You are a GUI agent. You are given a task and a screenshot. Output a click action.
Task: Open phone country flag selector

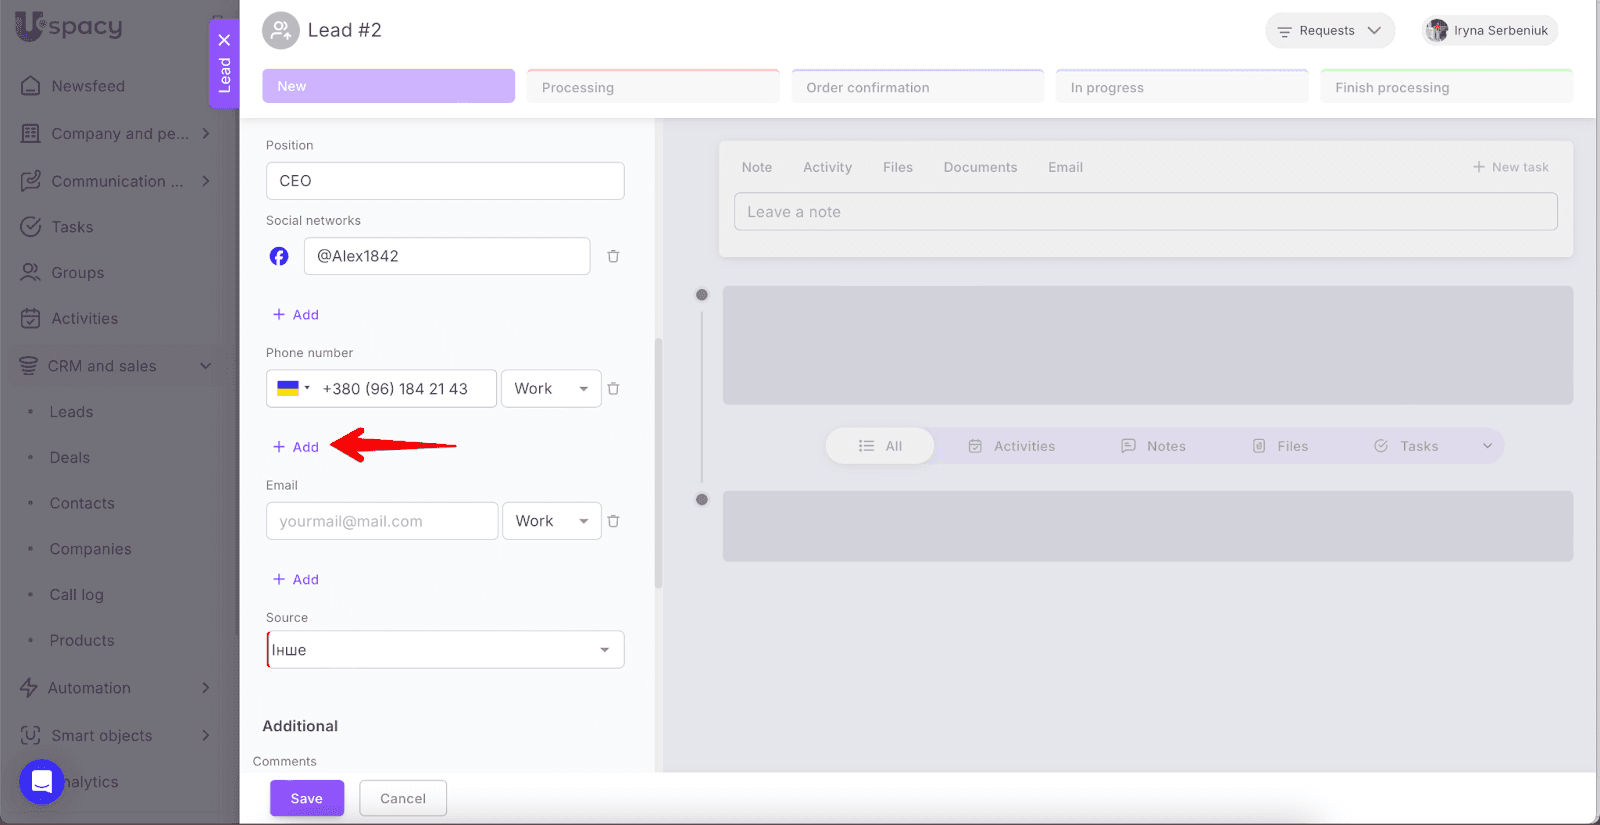293,389
